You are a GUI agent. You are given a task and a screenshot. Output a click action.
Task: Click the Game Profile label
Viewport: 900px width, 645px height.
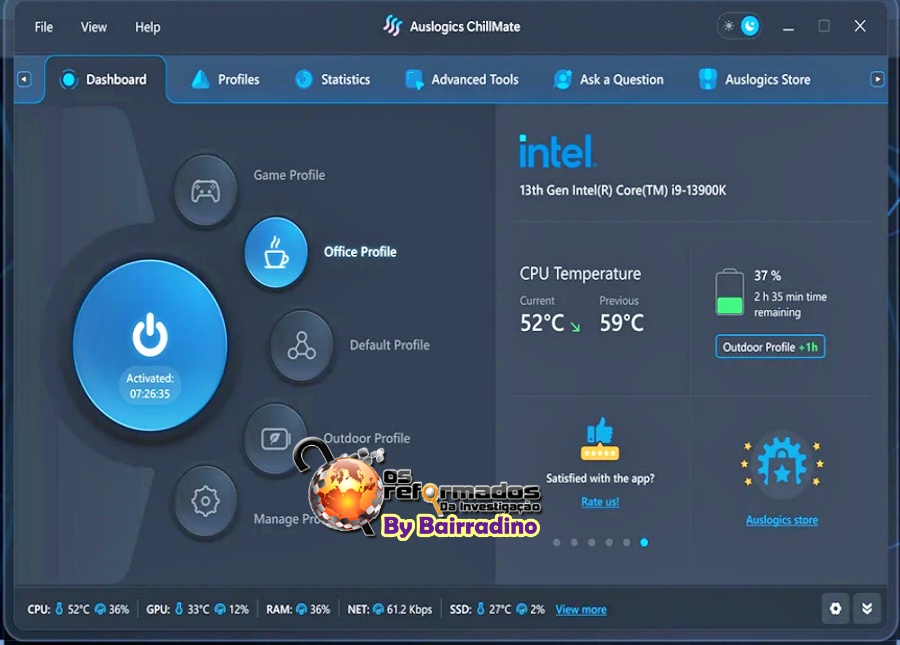tap(289, 175)
